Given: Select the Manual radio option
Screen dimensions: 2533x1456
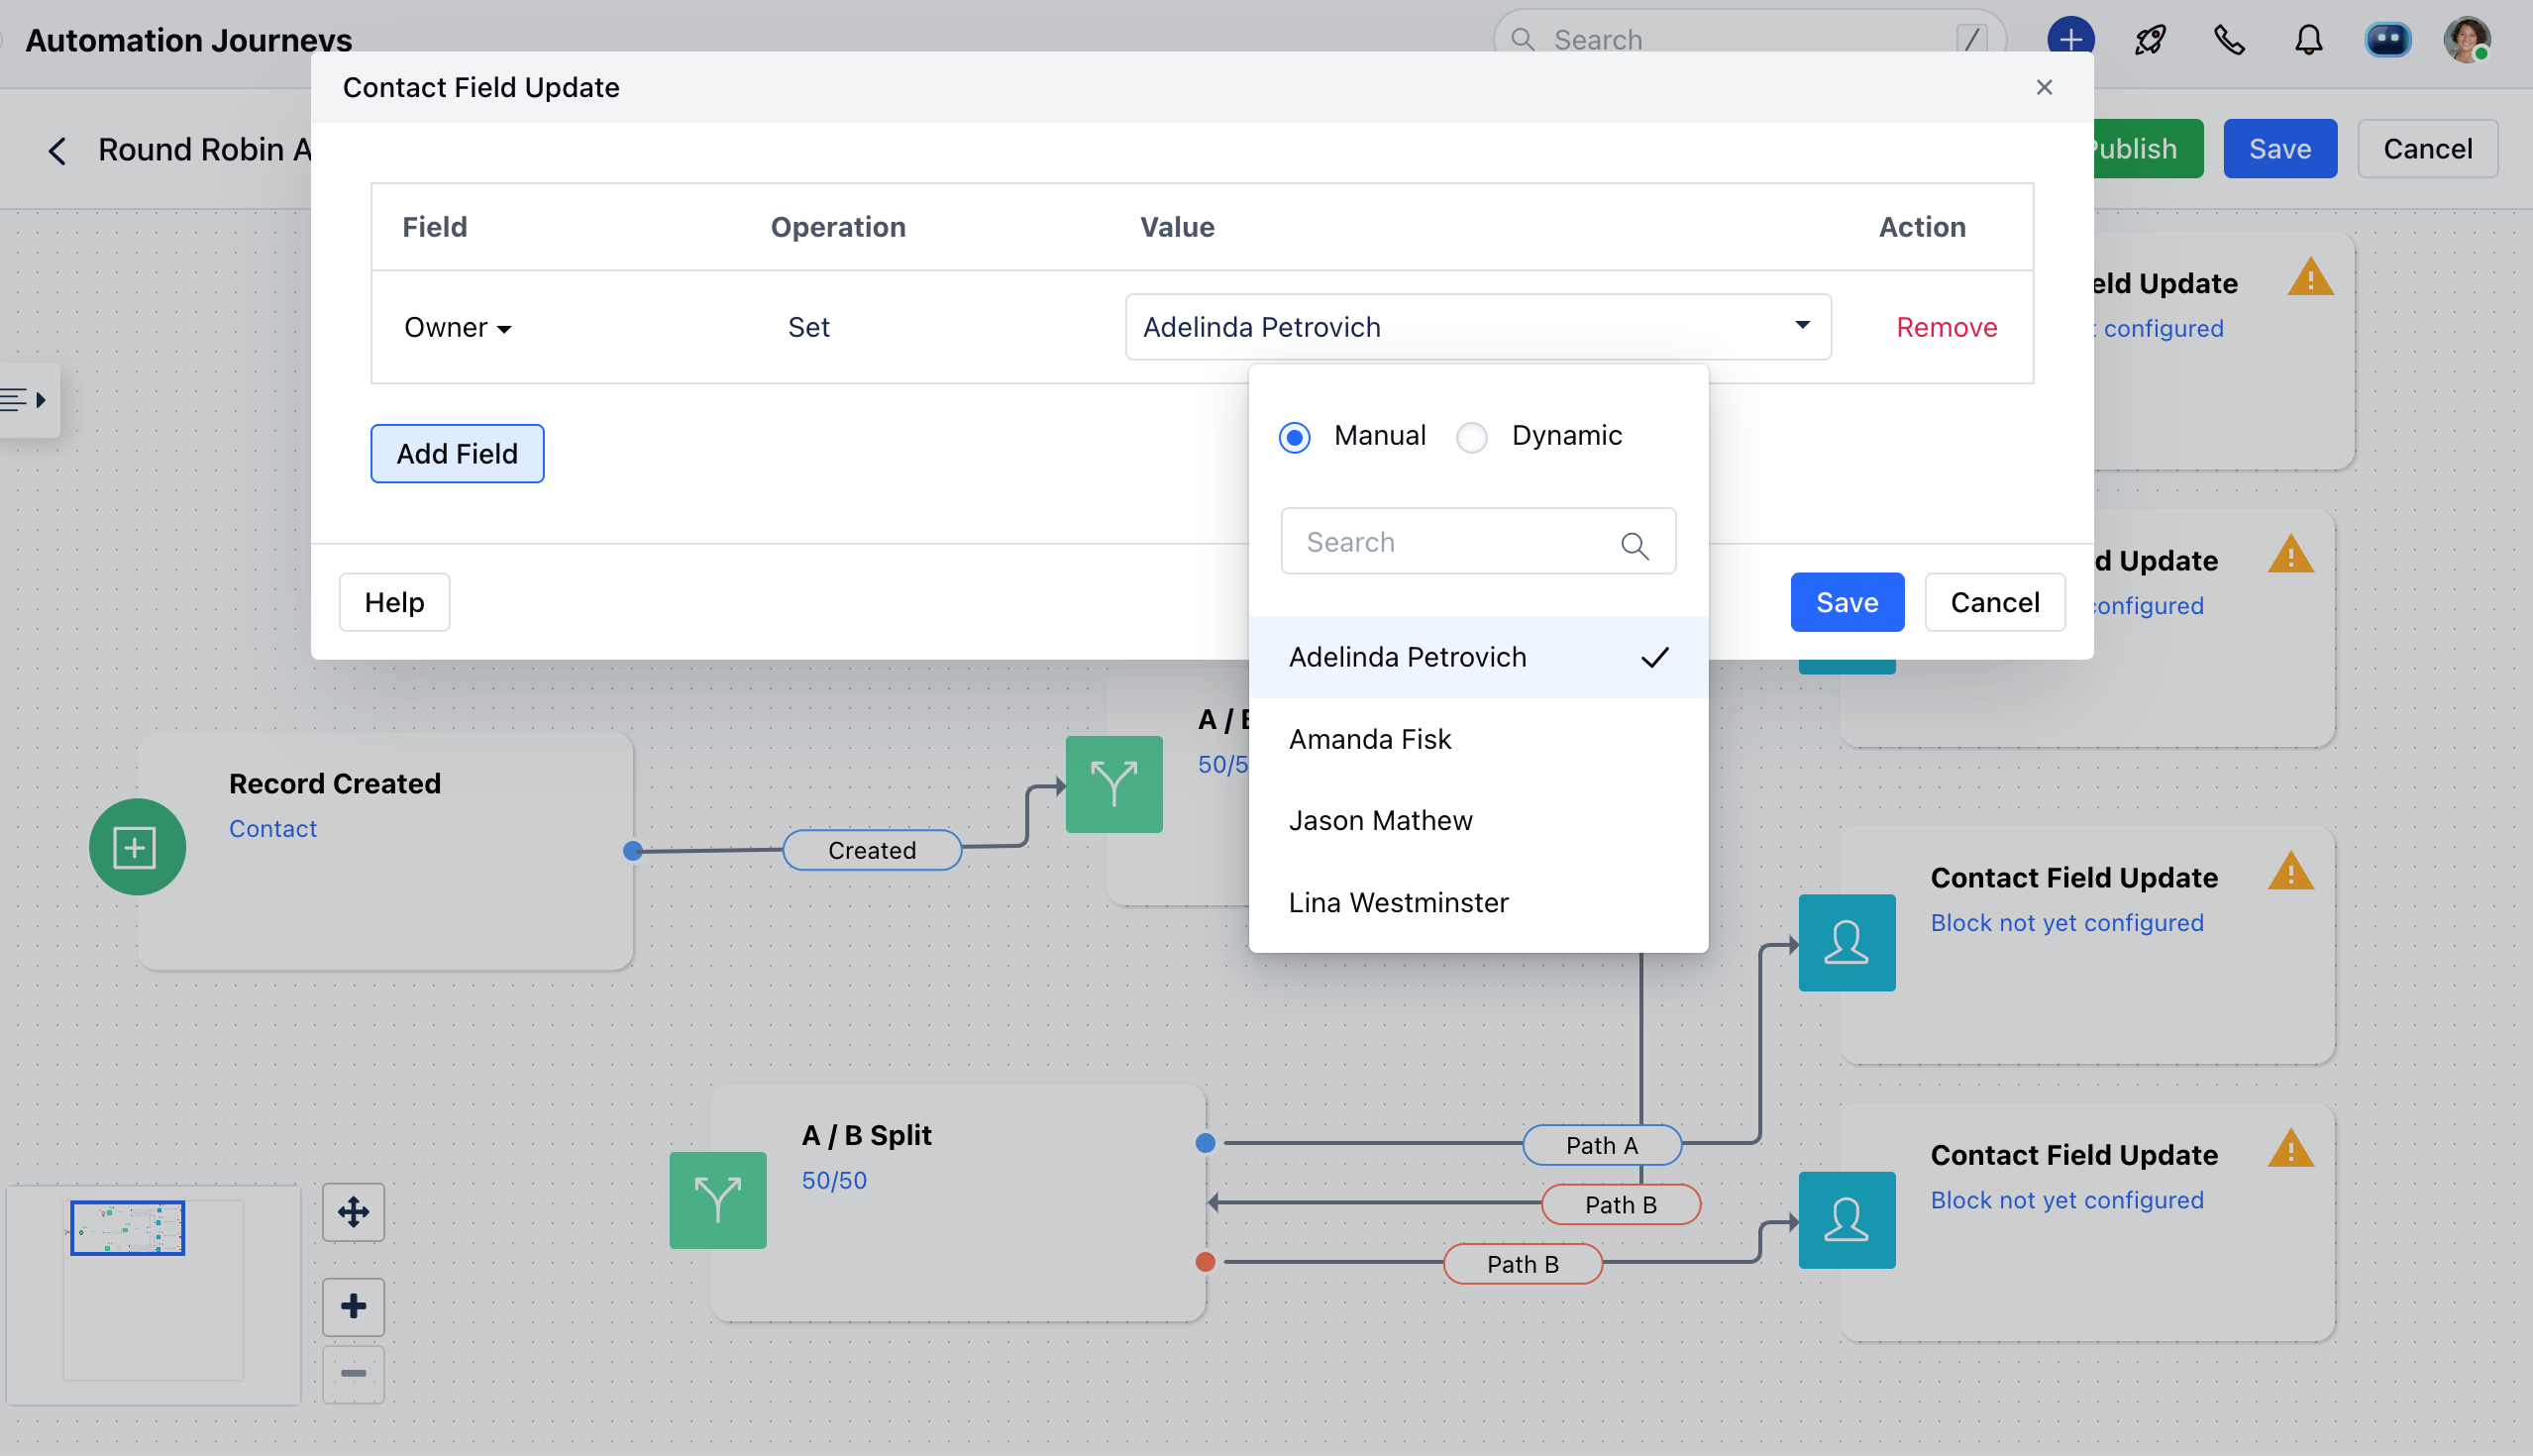Looking at the screenshot, I should click(x=1294, y=437).
